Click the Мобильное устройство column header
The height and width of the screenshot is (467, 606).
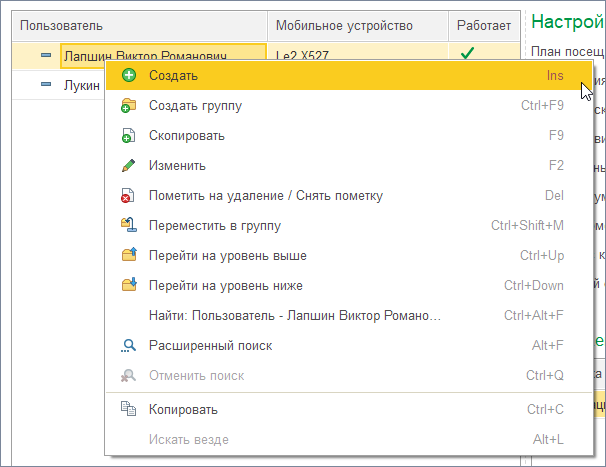pyautogui.click(x=358, y=25)
